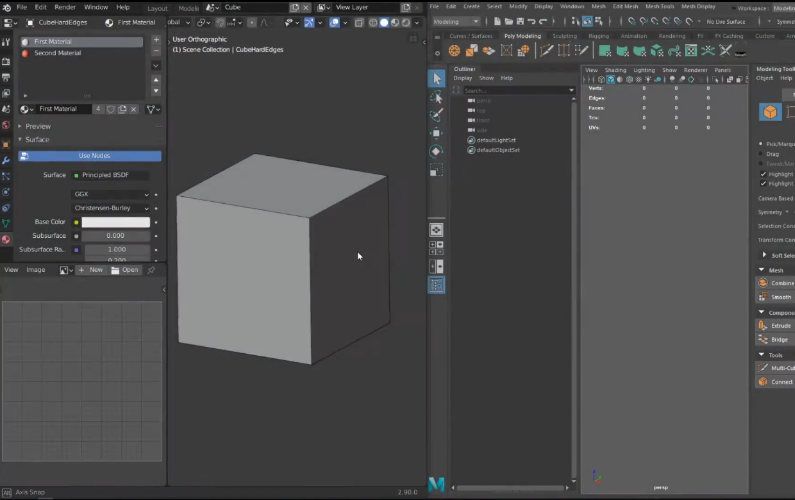Open the Blender Render menu
795x500 pixels.
[x=65, y=7]
